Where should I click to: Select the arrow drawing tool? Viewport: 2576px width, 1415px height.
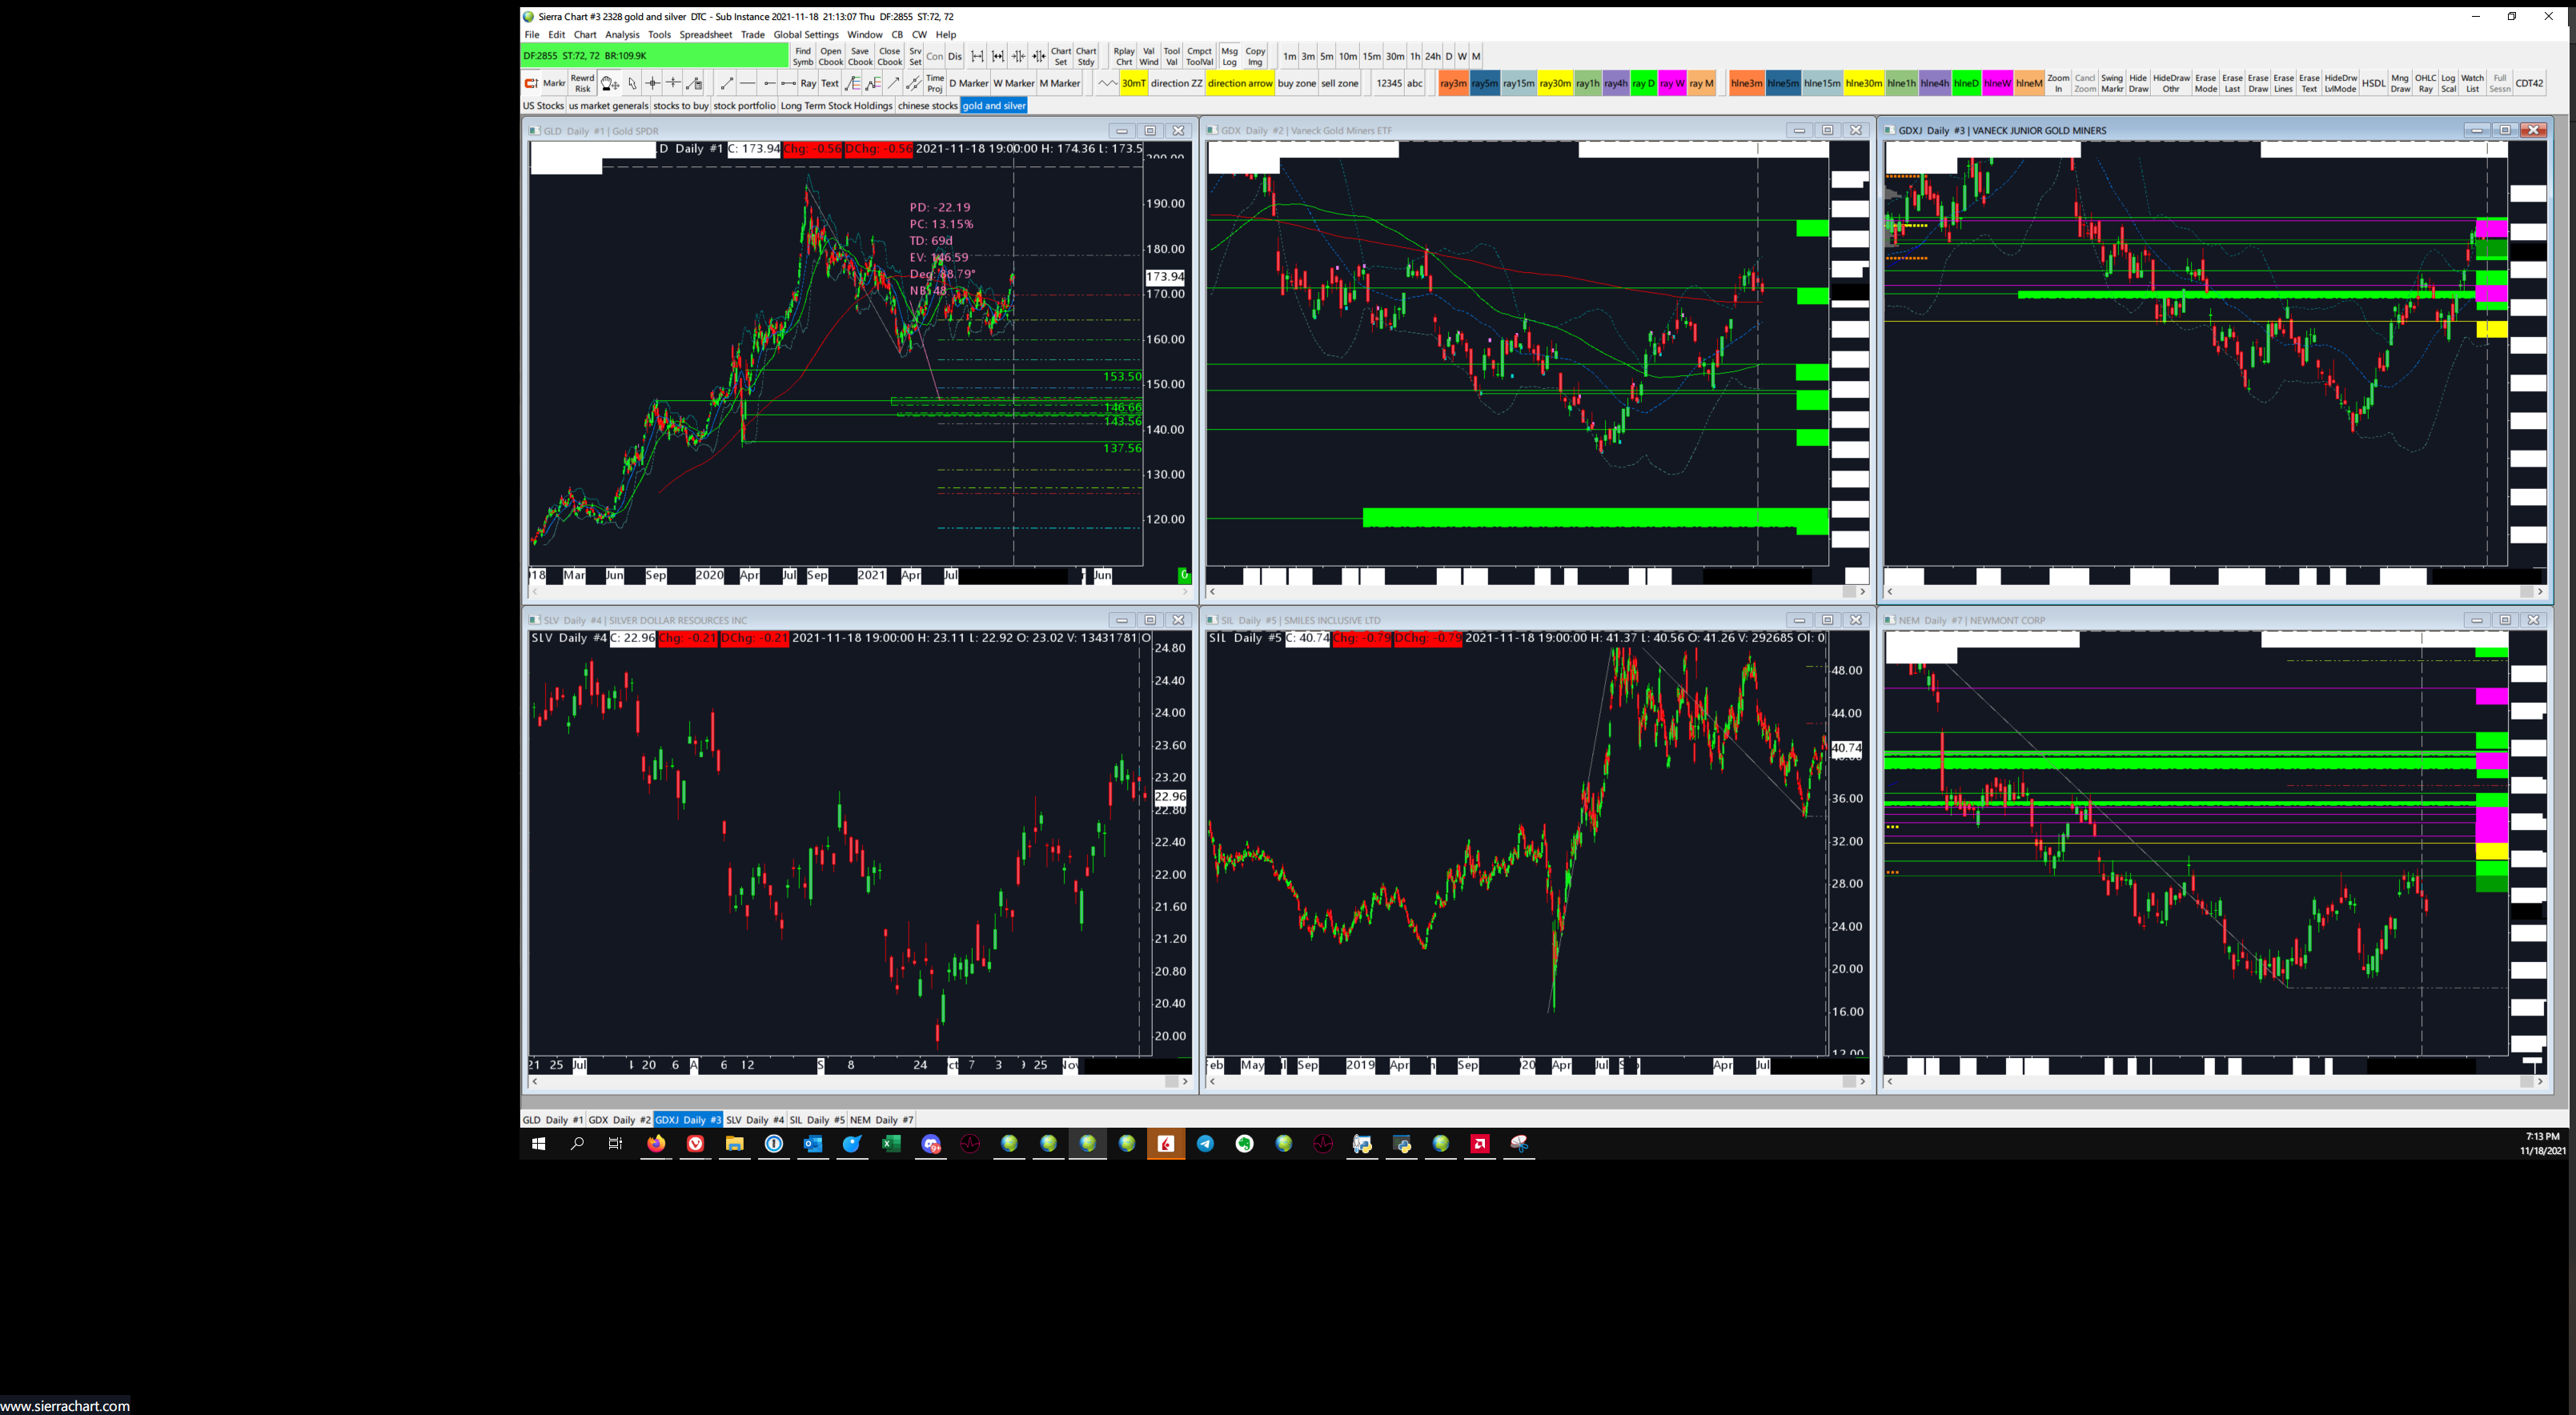894,83
